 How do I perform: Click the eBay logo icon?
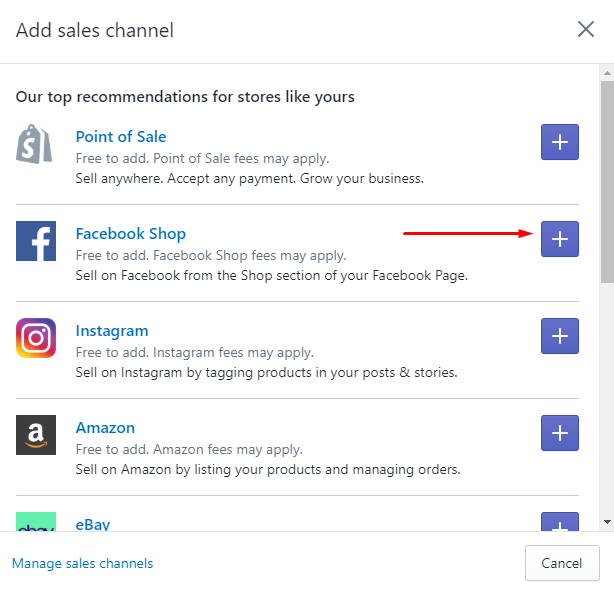[x=35, y=522]
